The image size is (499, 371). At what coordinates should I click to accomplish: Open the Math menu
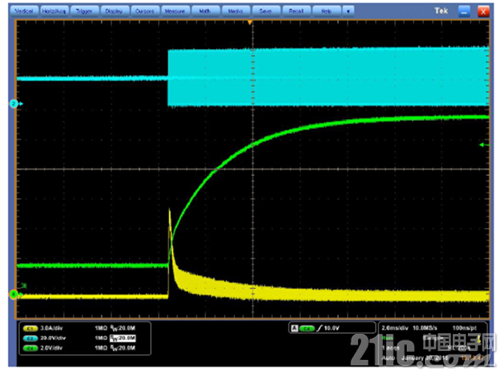205,11
